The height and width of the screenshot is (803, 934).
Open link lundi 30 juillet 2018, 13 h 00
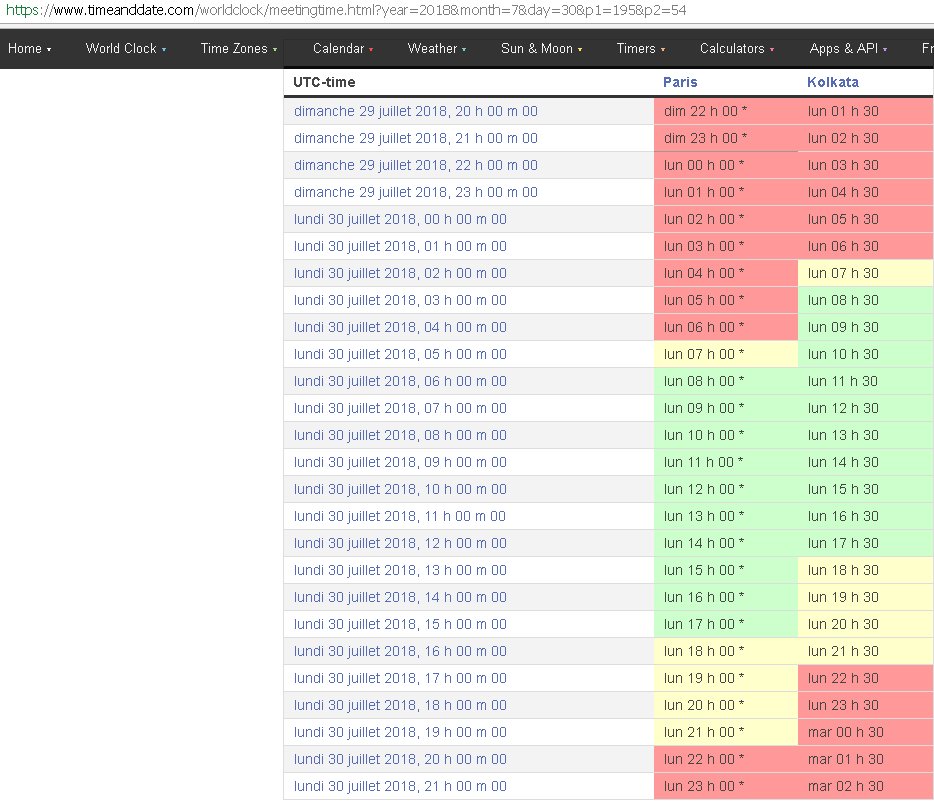pyautogui.click(x=400, y=570)
